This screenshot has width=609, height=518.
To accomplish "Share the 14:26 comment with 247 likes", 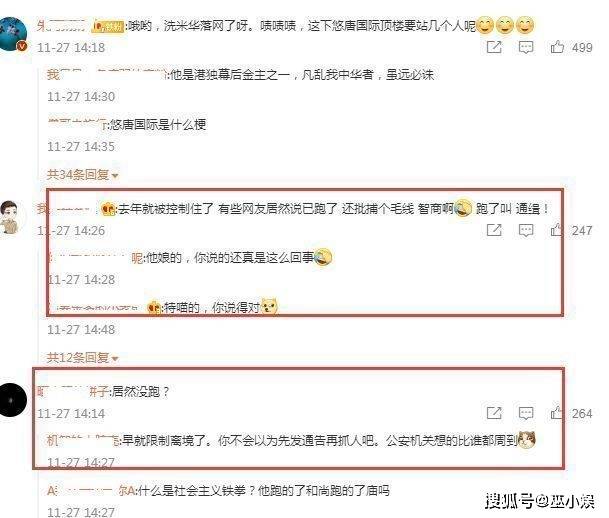I will click(x=494, y=230).
